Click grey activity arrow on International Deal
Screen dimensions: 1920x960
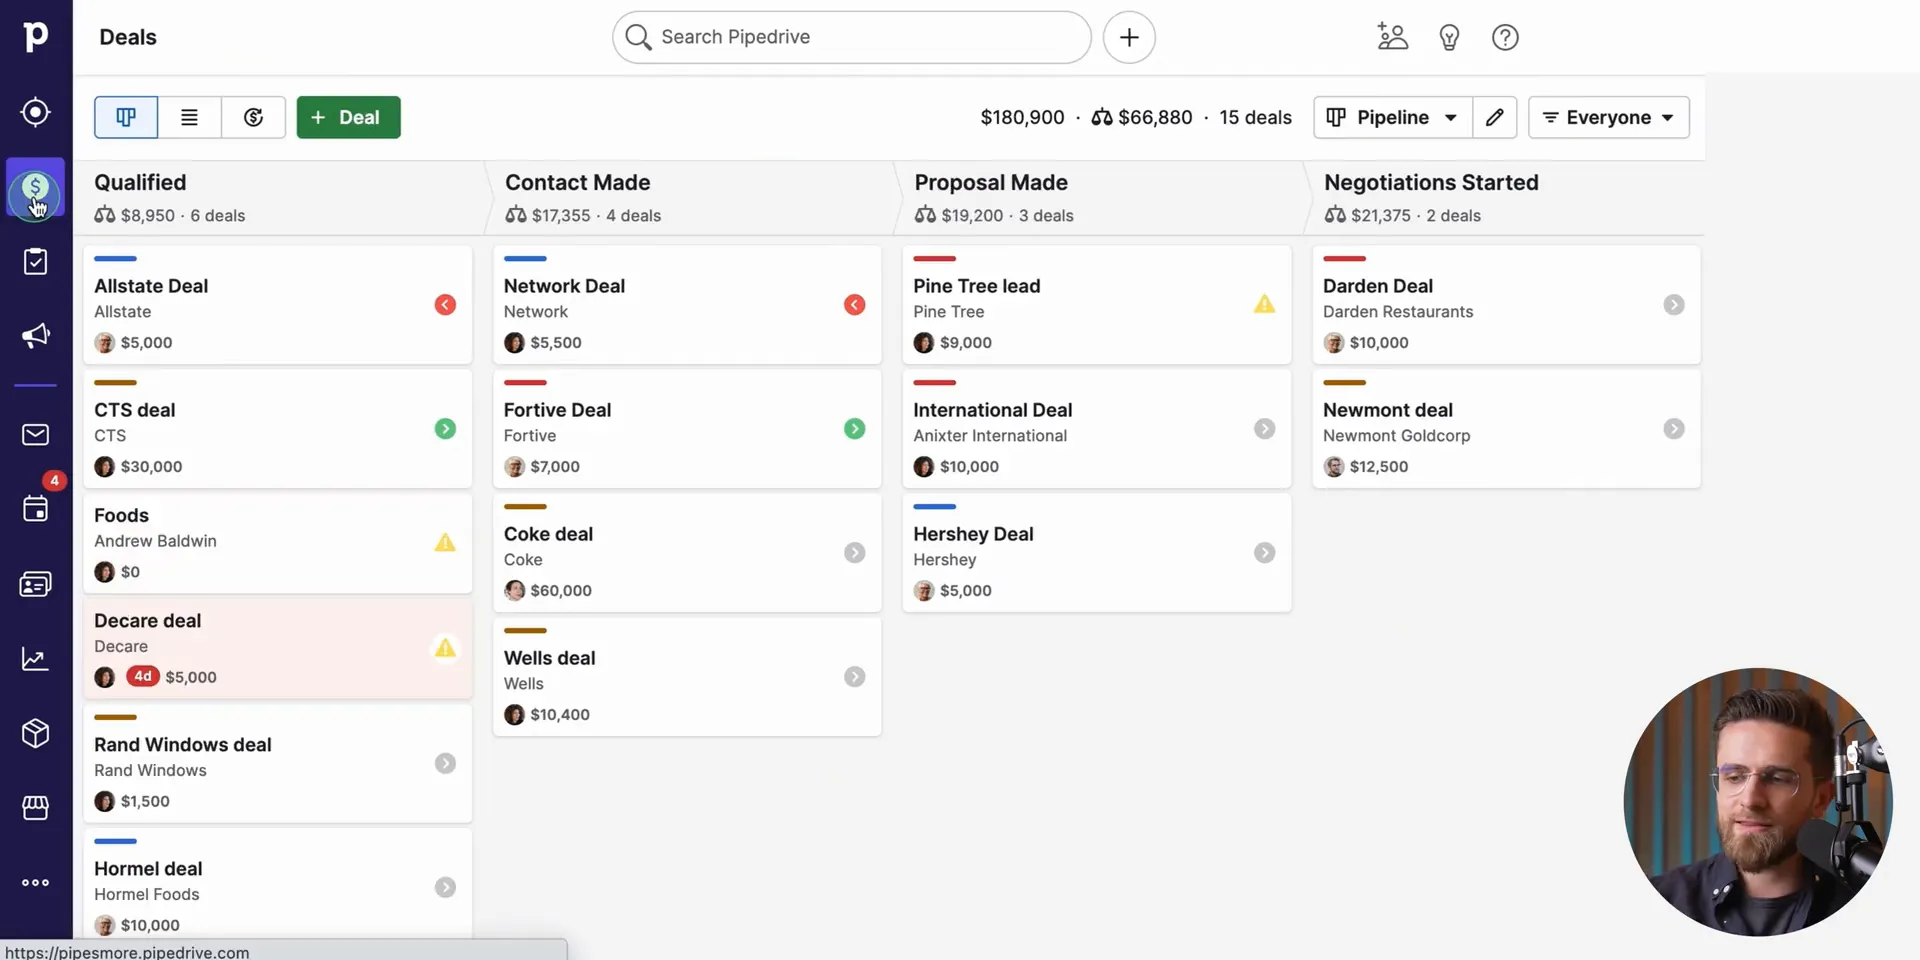(1265, 429)
